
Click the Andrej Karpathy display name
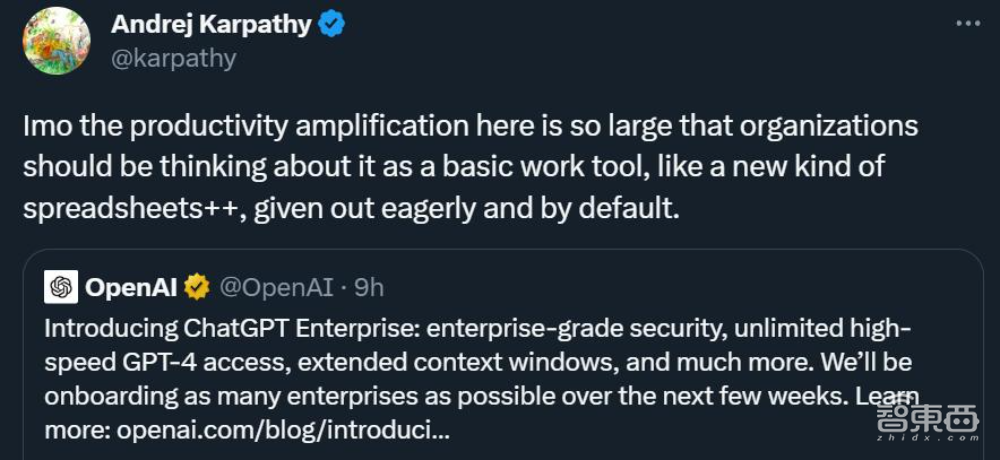(x=211, y=25)
